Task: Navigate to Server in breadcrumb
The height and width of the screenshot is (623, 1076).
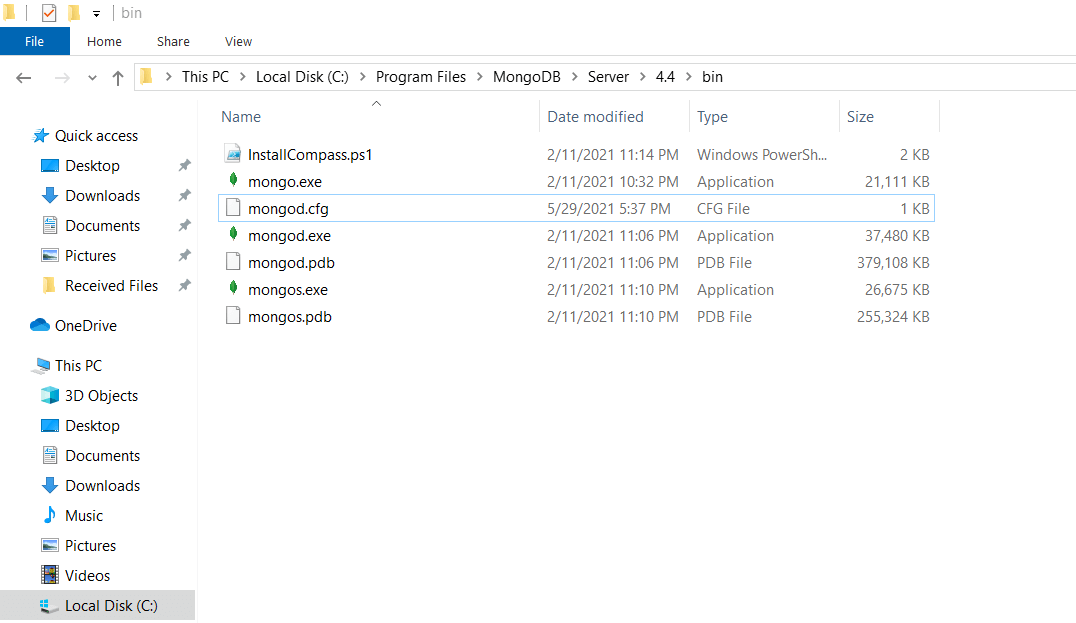Action: tap(608, 77)
